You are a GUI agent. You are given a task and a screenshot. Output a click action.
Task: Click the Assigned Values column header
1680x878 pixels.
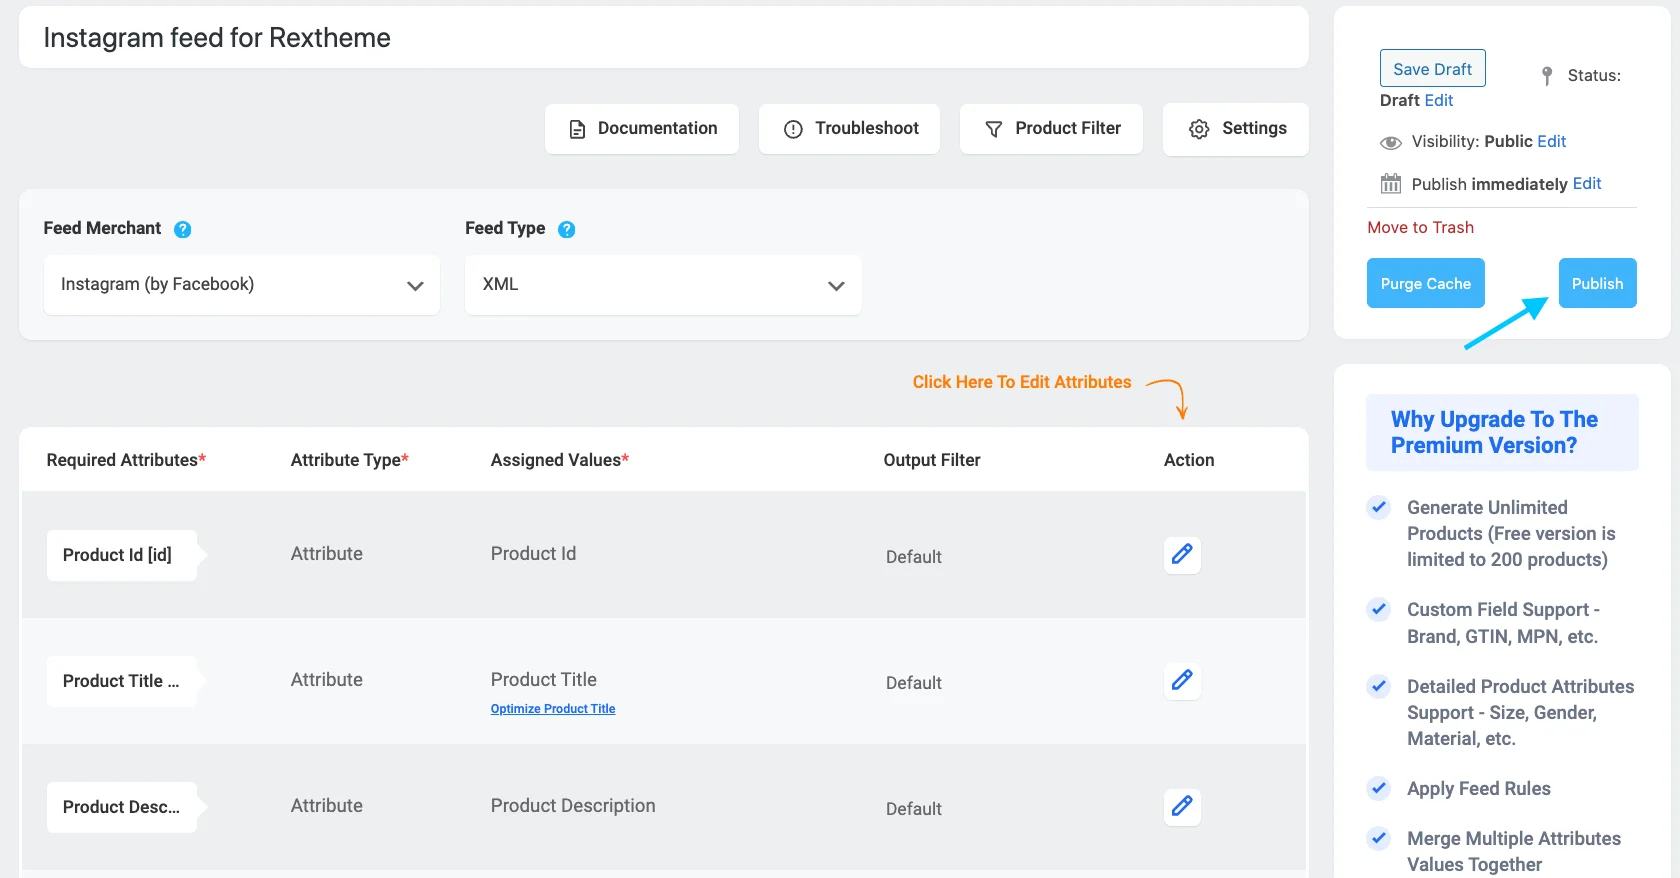[x=560, y=460]
